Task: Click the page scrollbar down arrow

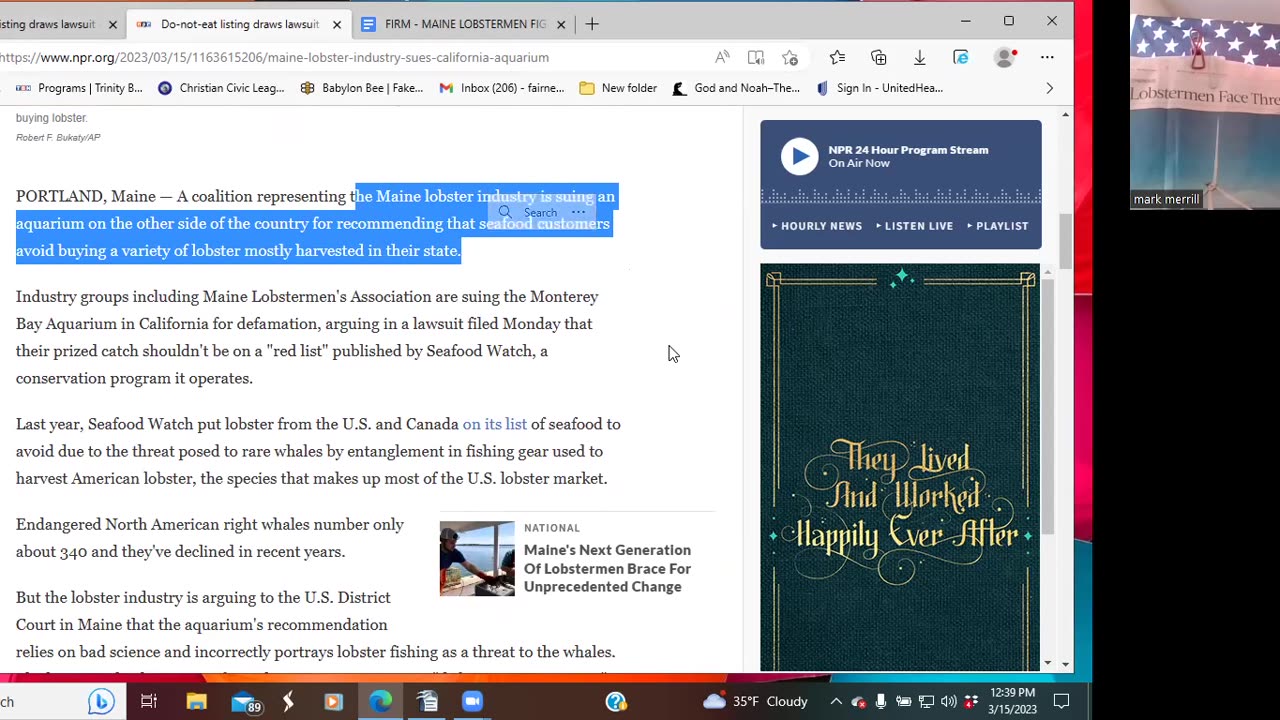Action: click(1065, 663)
